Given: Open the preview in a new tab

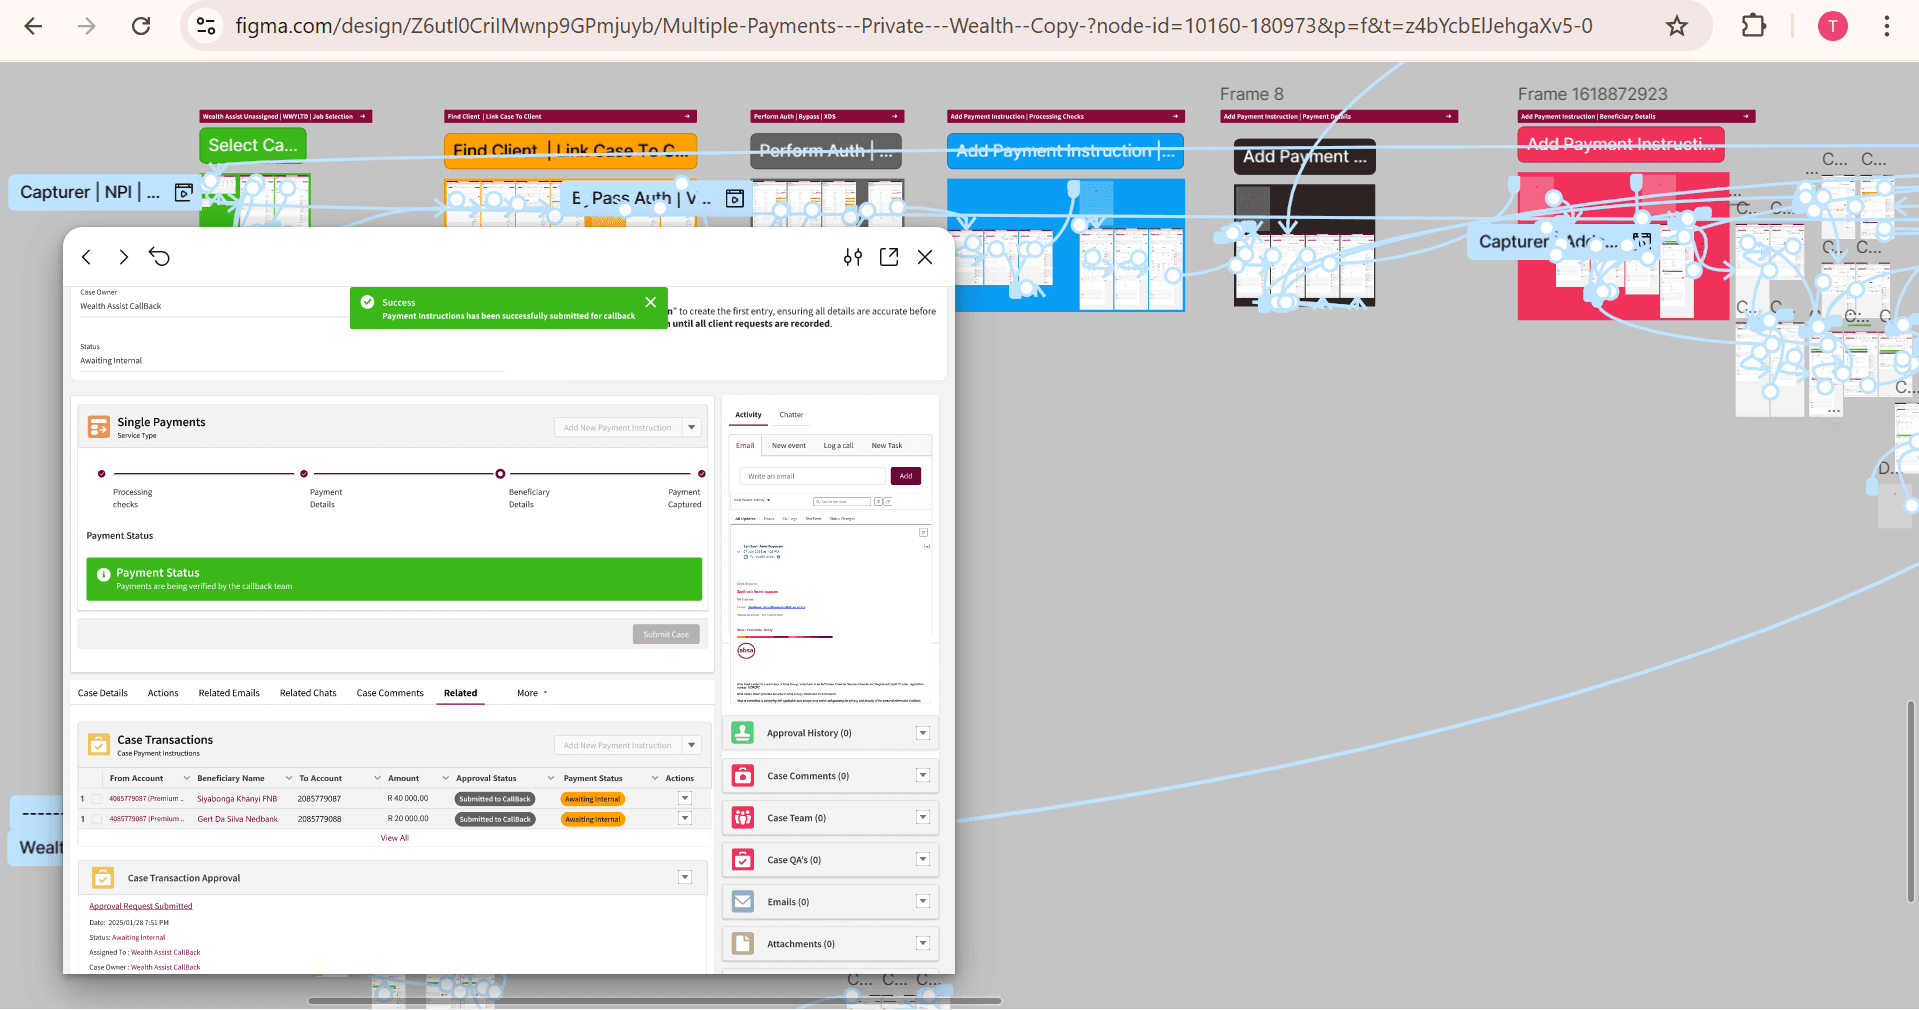Looking at the screenshot, I should pos(889,257).
